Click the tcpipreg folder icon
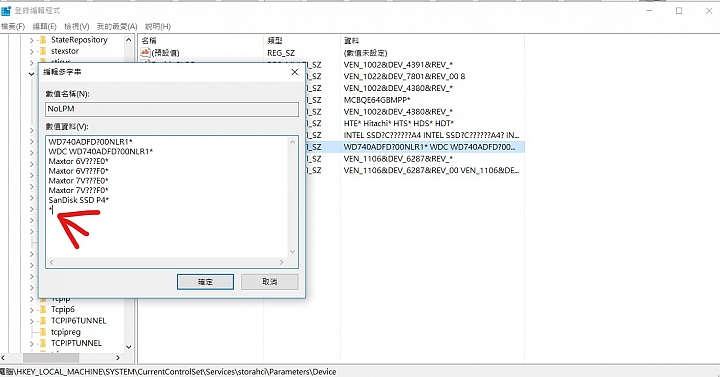Image resolution: width=720 pixels, height=377 pixels. tap(43, 332)
